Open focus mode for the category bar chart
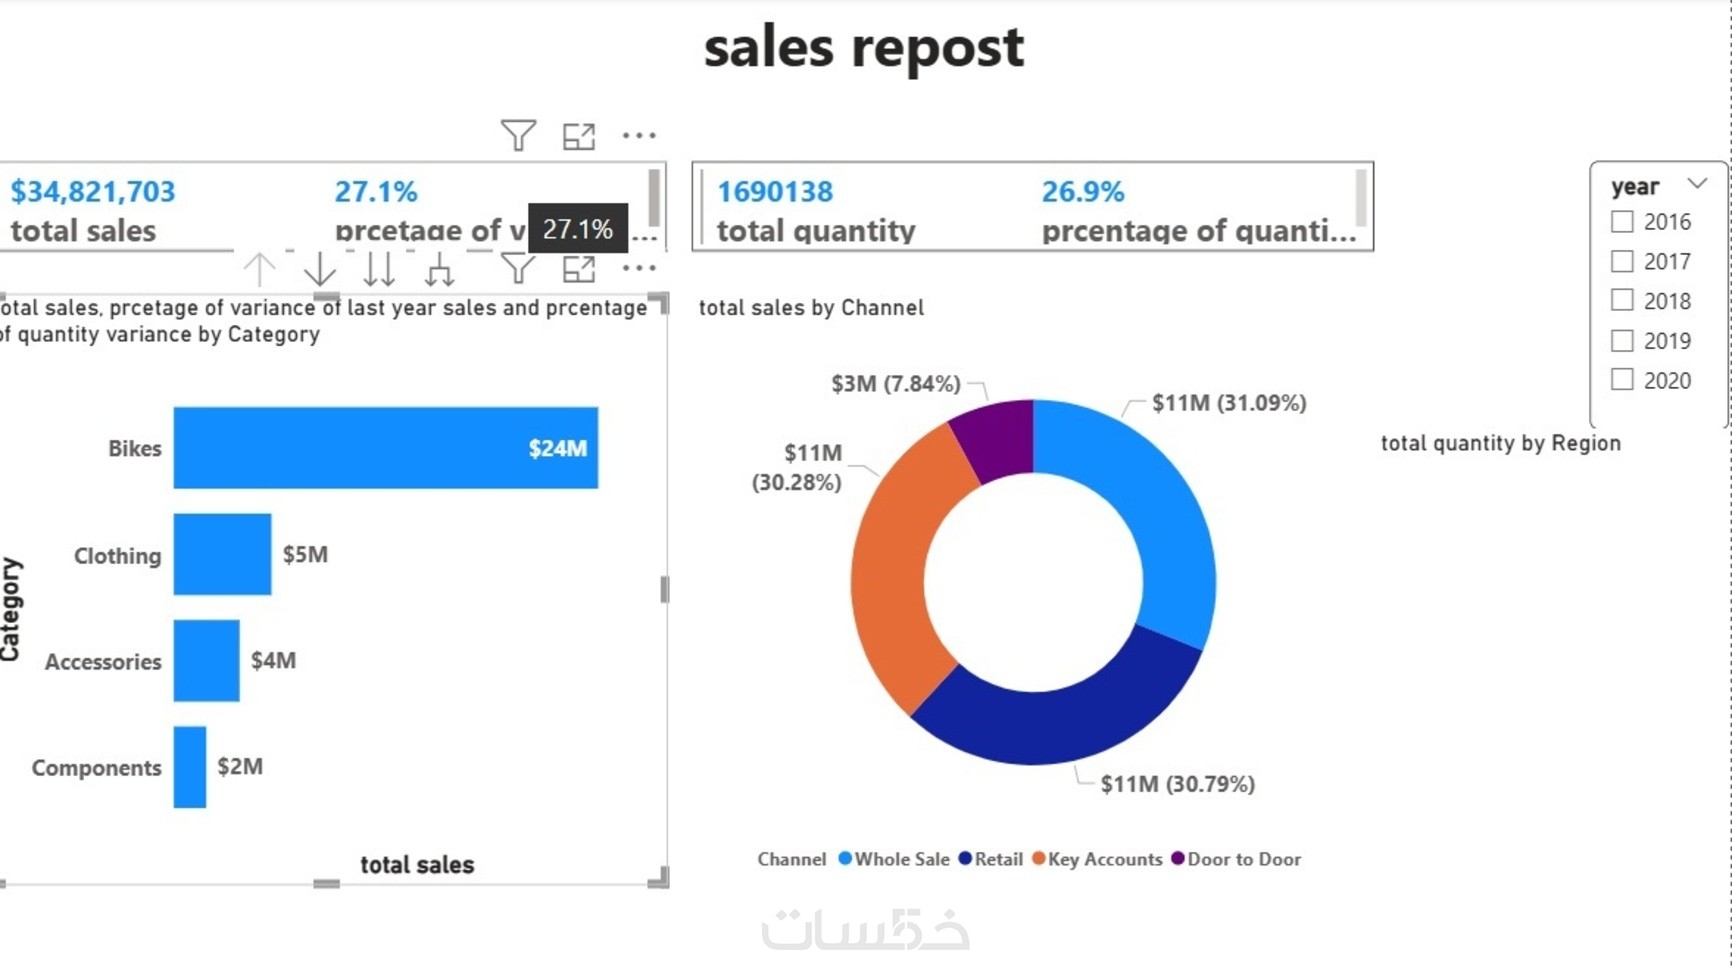Screen dimensions: 1732x970 pyautogui.click(x=579, y=268)
